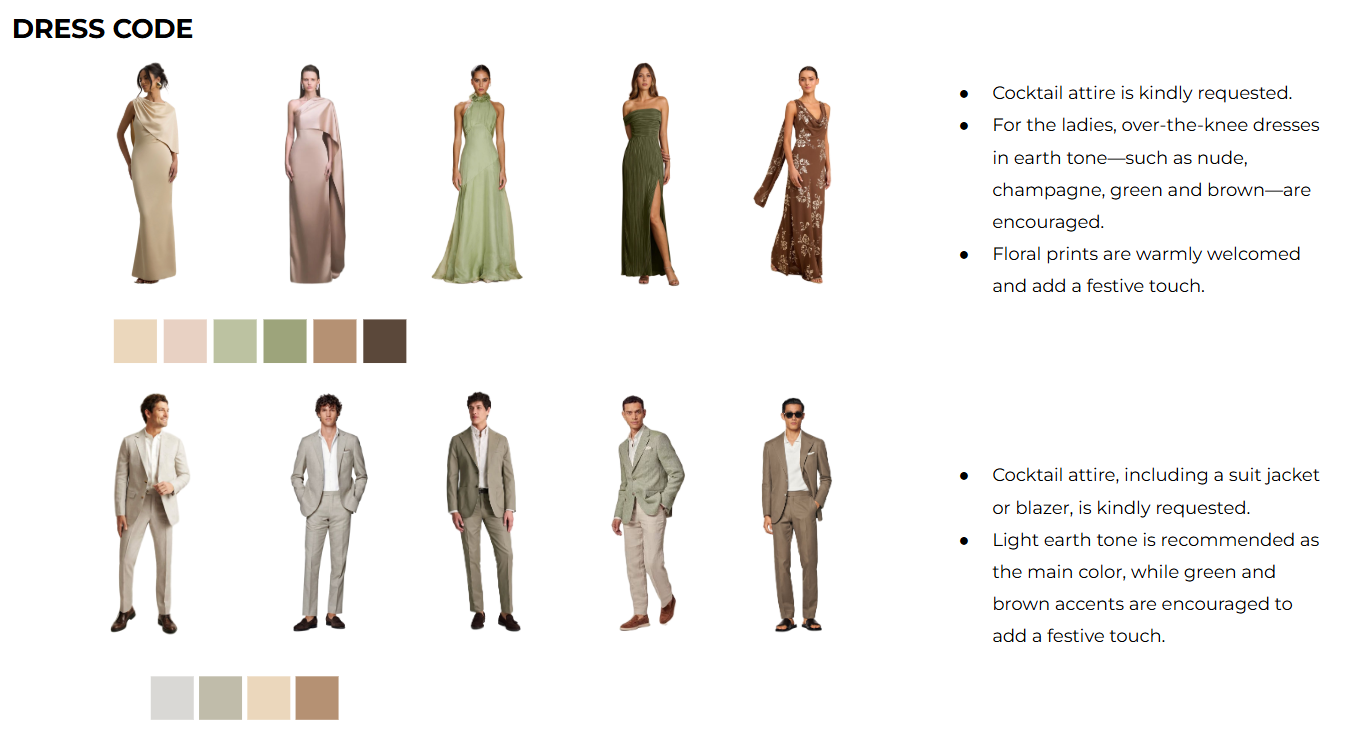The height and width of the screenshot is (744, 1363).
Task: Click "in earth tone—such as nude," line
Action: [x=1120, y=158]
